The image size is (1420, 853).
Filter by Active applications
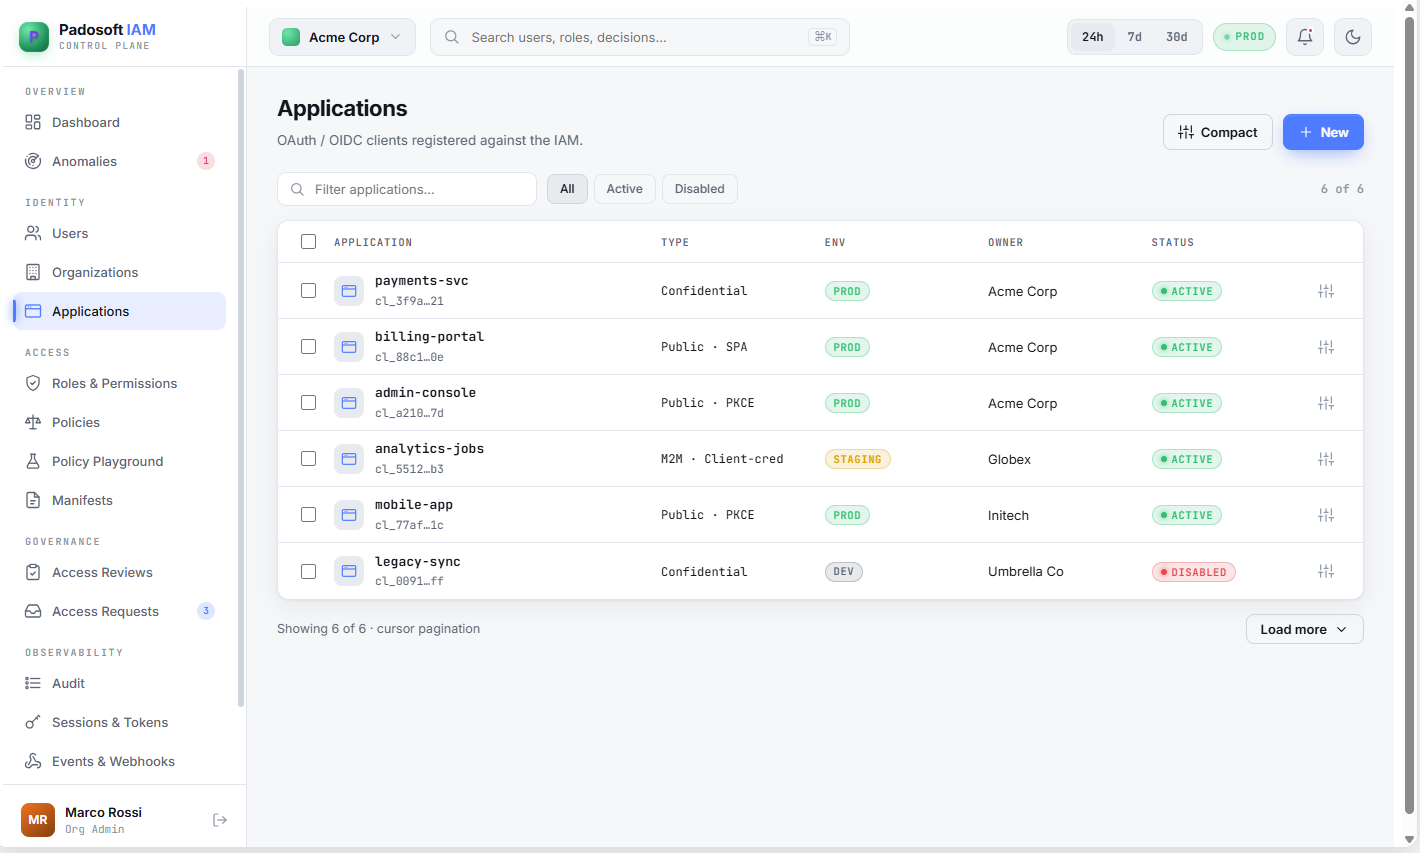pos(625,189)
